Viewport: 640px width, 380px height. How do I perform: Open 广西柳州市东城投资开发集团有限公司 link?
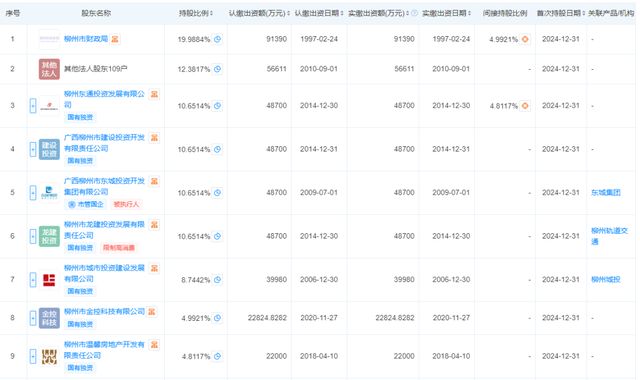coord(104,187)
